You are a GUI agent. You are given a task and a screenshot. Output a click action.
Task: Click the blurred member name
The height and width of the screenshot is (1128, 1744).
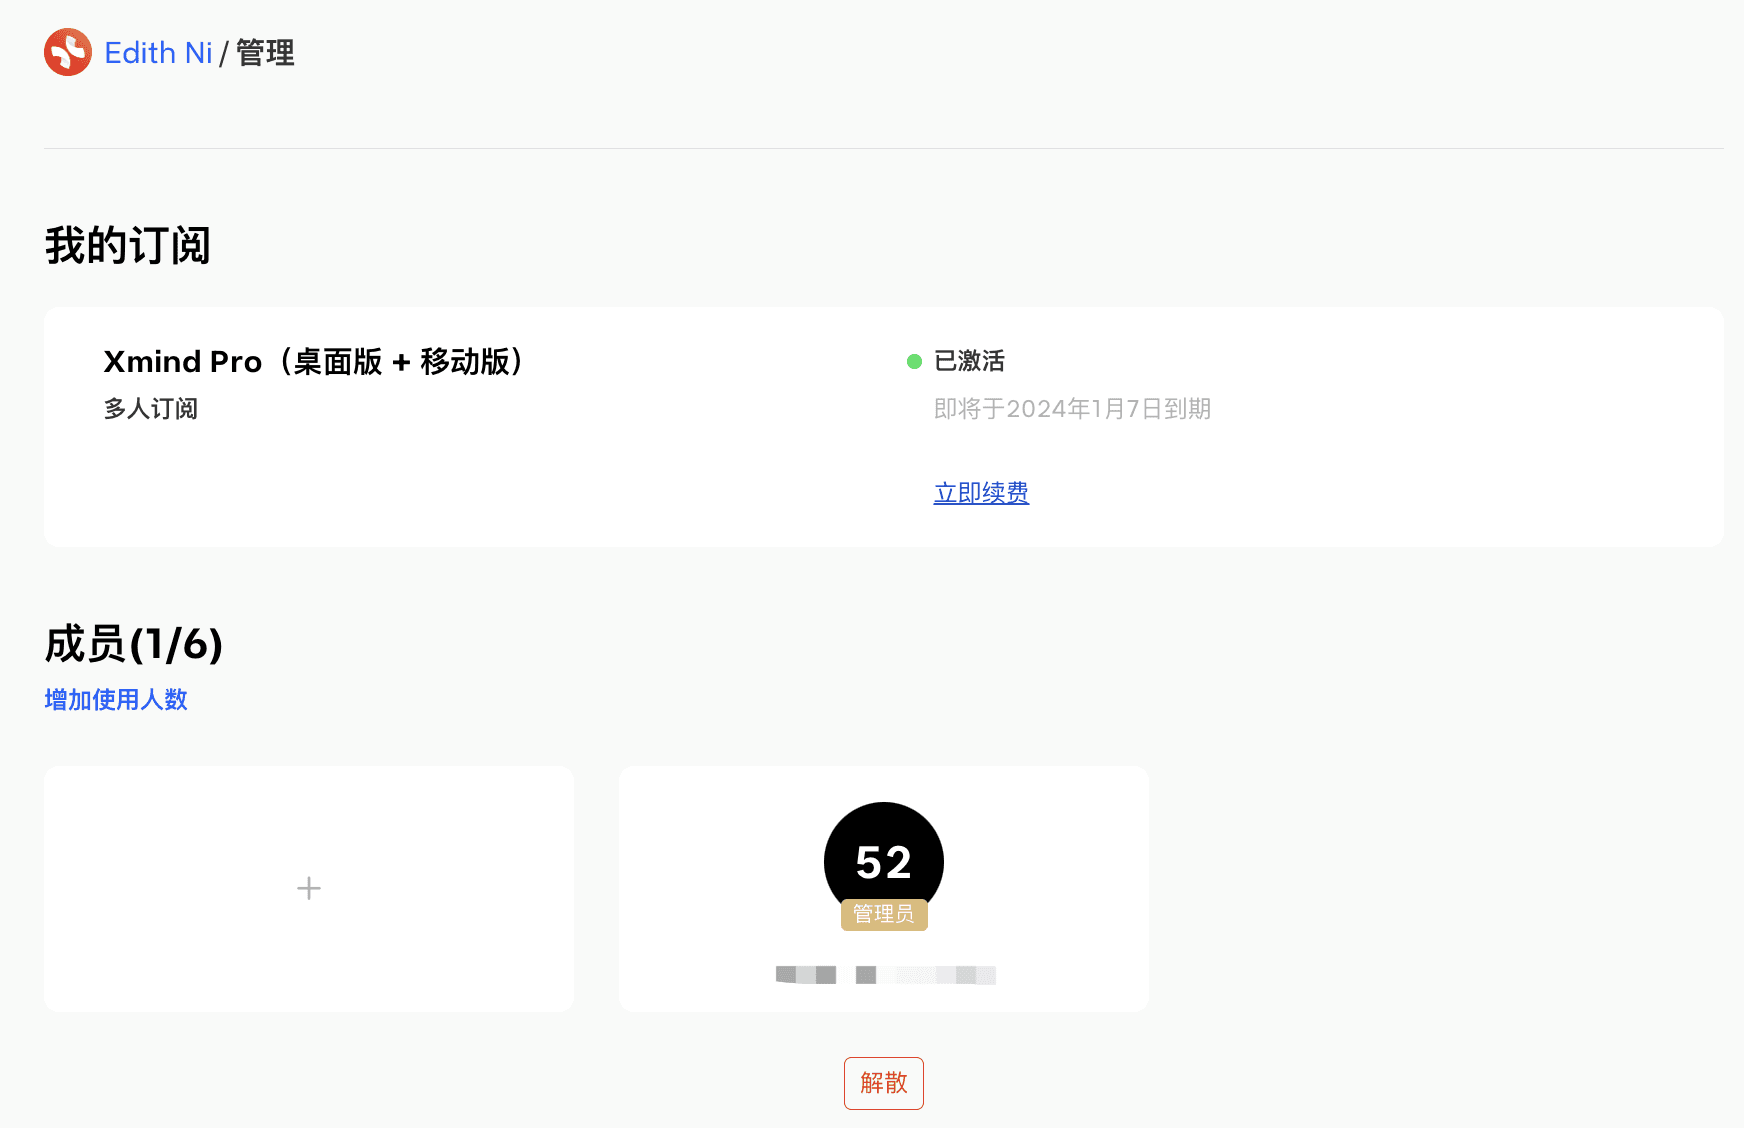[x=886, y=975]
